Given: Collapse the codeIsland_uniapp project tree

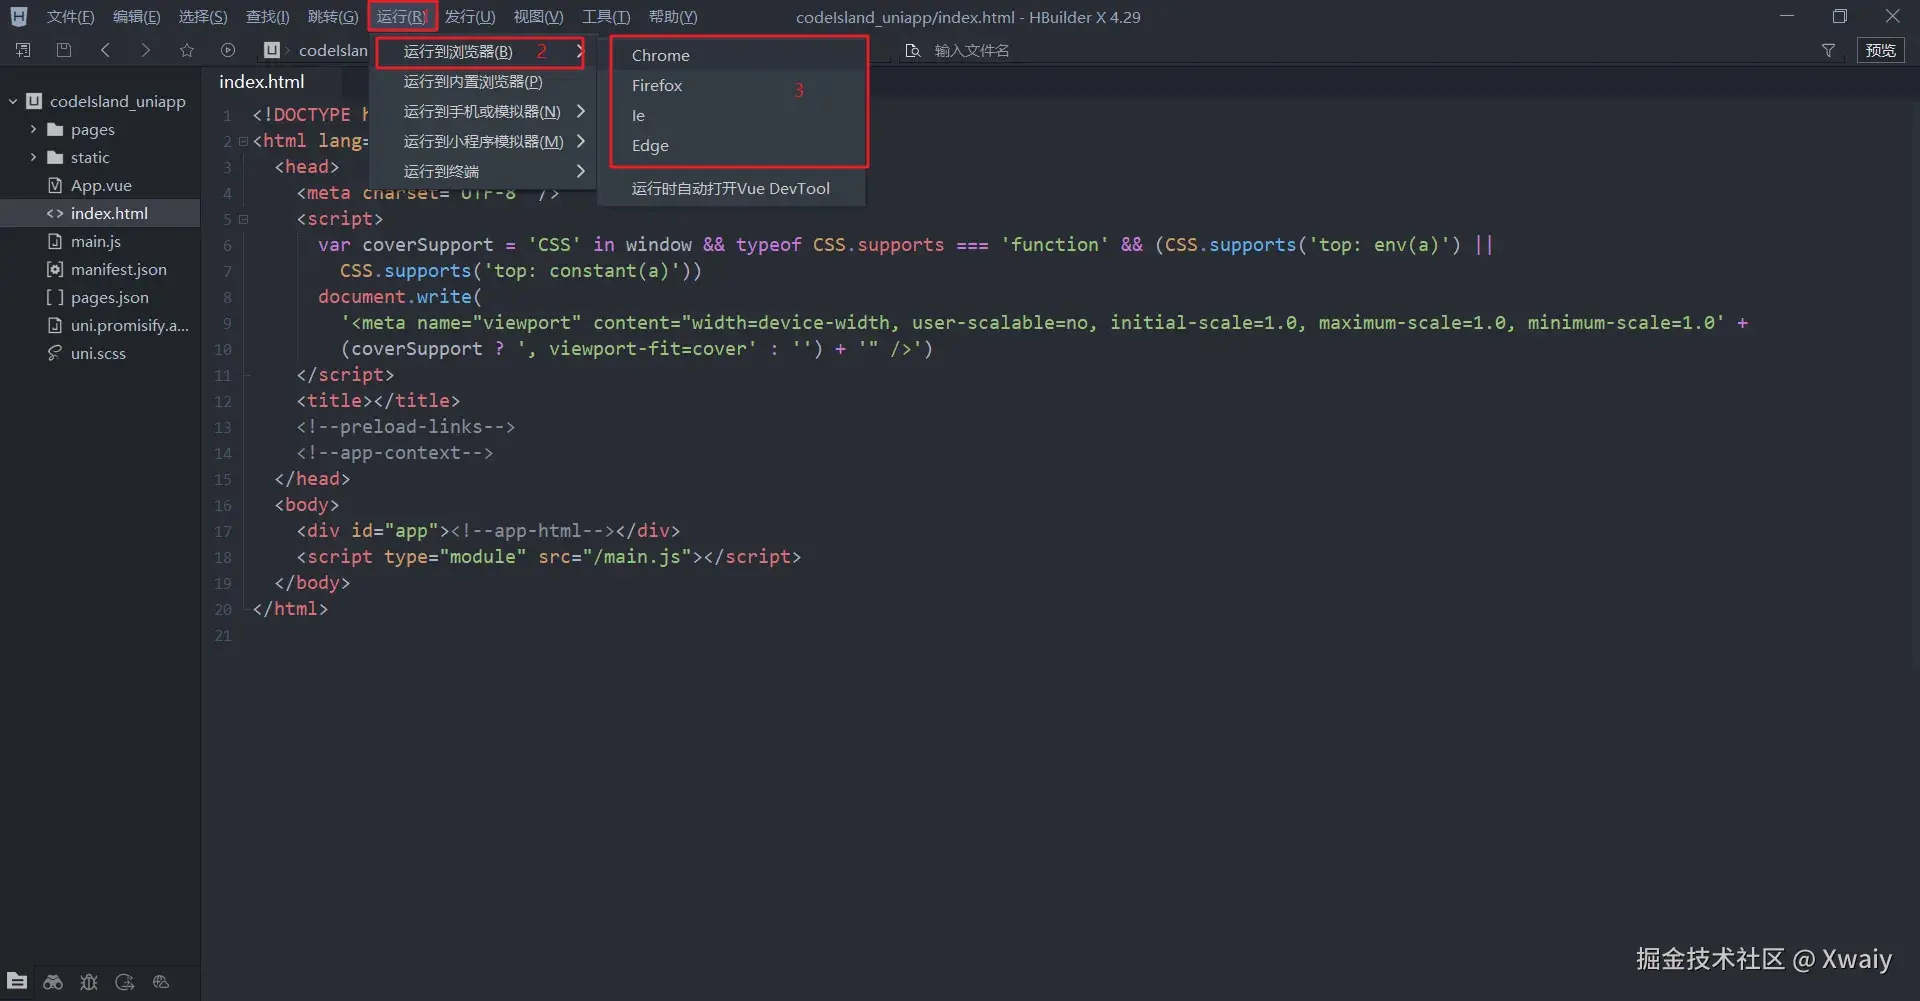Looking at the screenshot, I should tap(13, 101).
